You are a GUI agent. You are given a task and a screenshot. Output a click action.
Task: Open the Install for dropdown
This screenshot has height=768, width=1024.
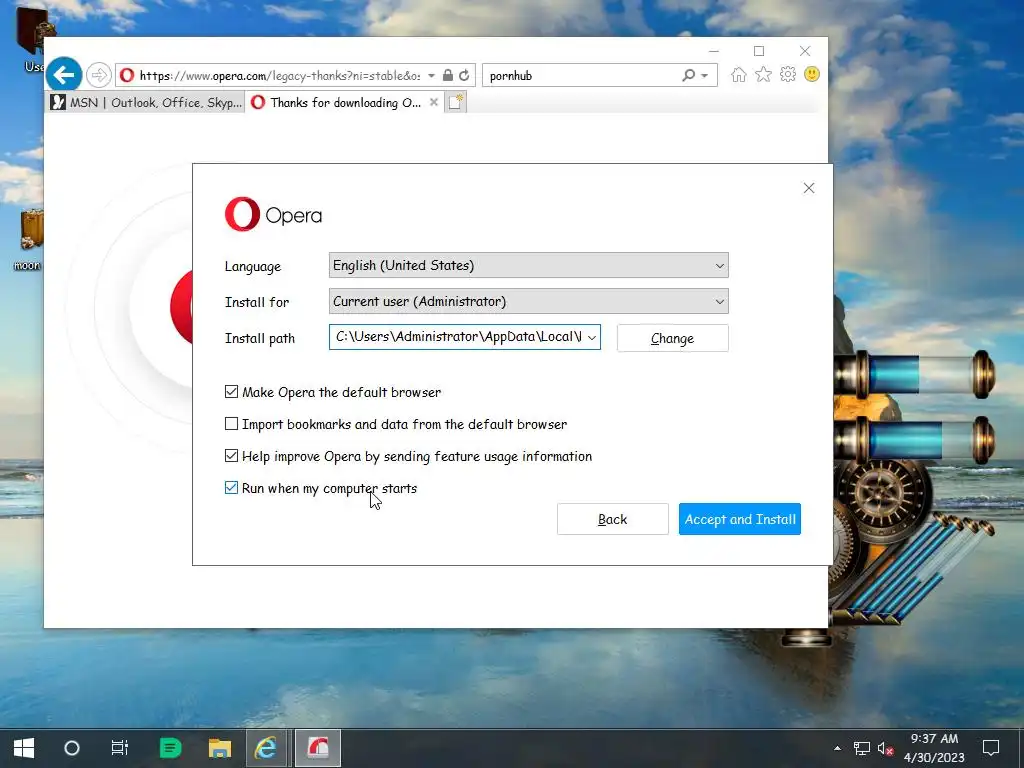coord(528,301)
